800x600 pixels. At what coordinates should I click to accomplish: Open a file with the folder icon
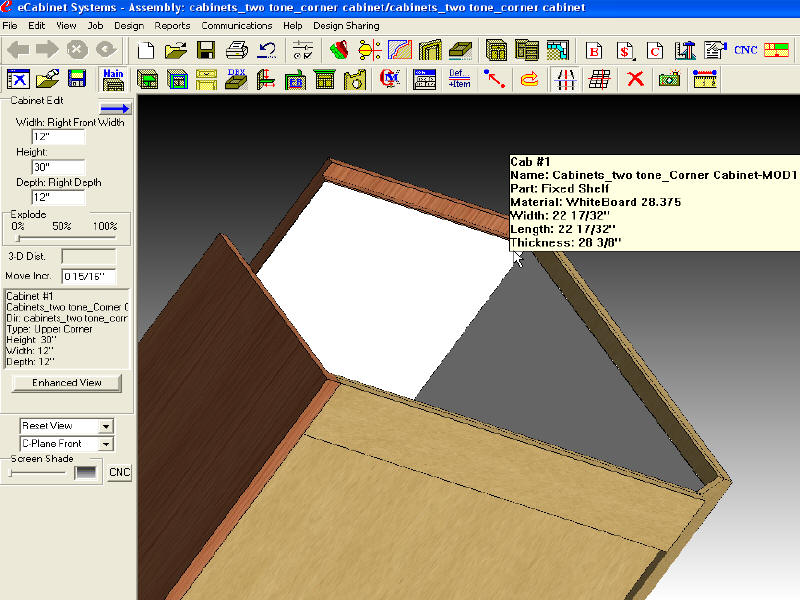[x=176, y=50]
